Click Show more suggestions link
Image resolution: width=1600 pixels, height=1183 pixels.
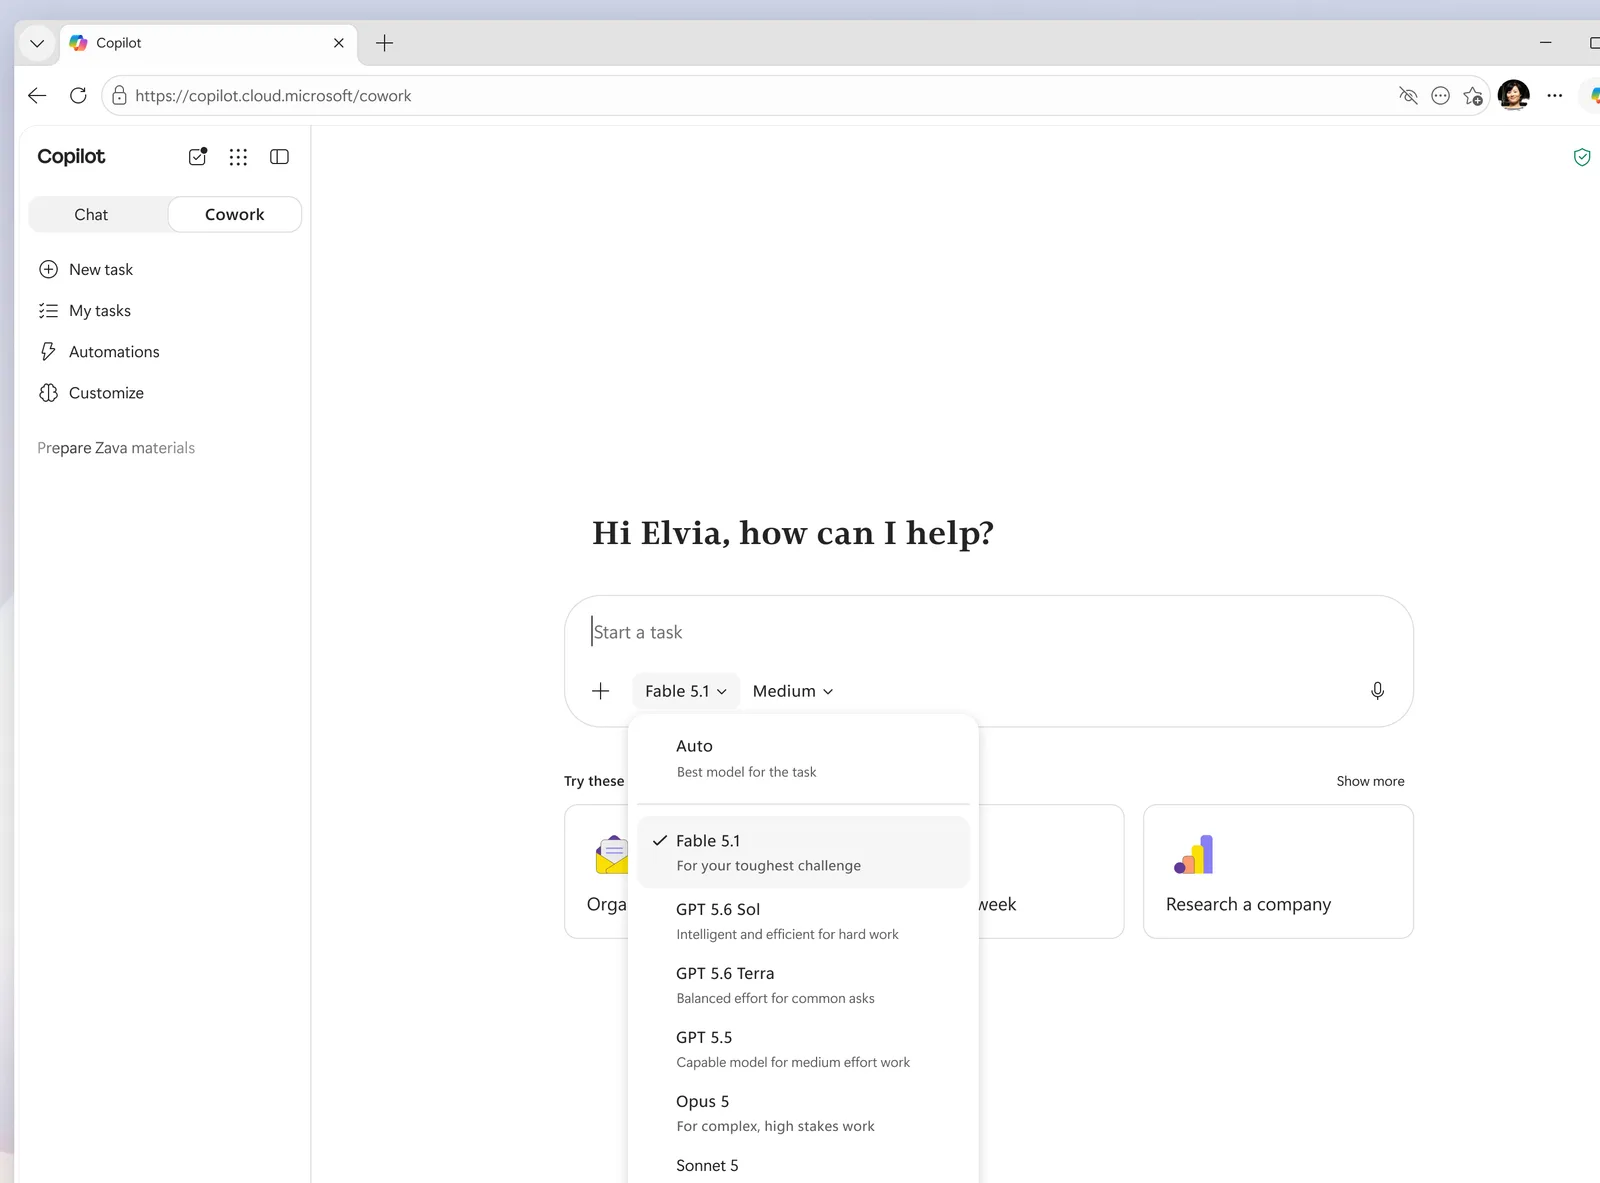1370,781
